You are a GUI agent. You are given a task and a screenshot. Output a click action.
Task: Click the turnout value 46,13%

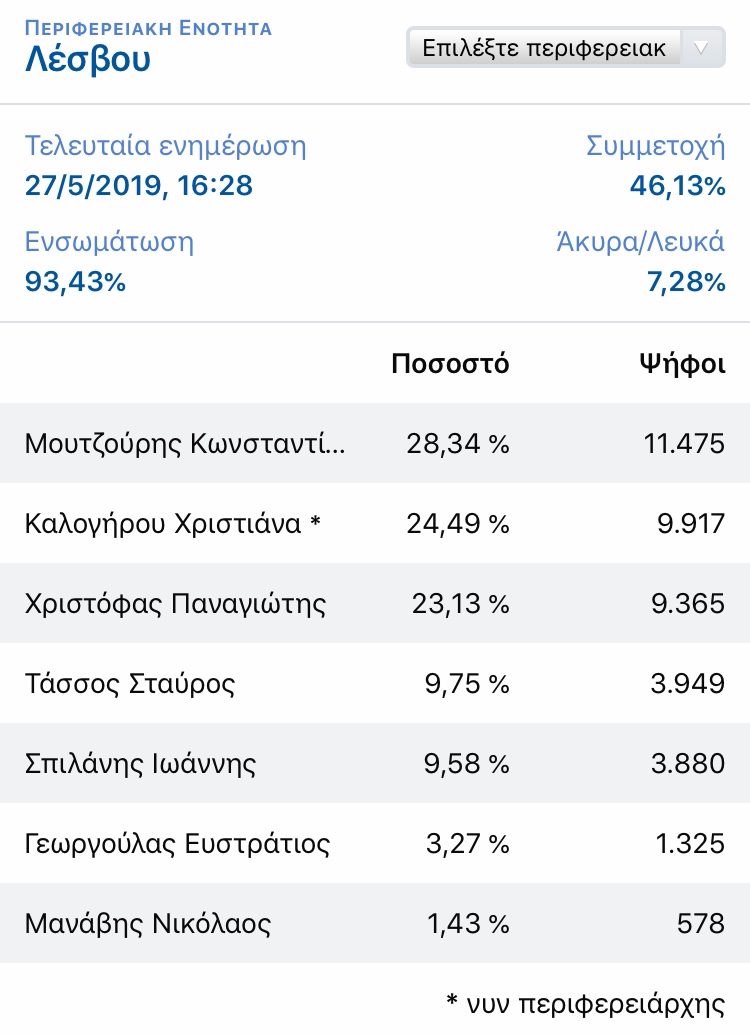[677, 186]
